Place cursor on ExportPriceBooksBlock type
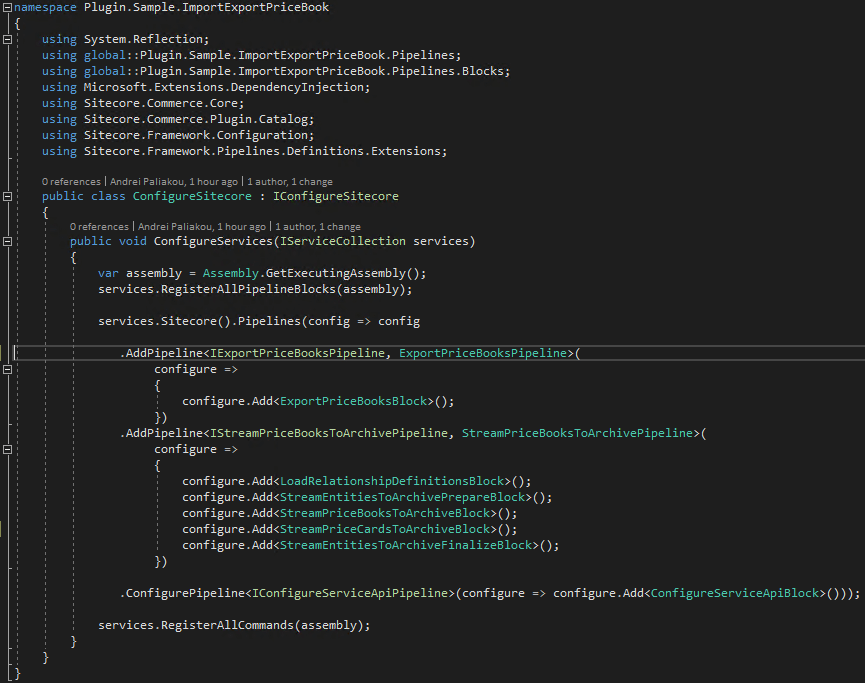The image size is (865, 683). click(x=354, y=401)
